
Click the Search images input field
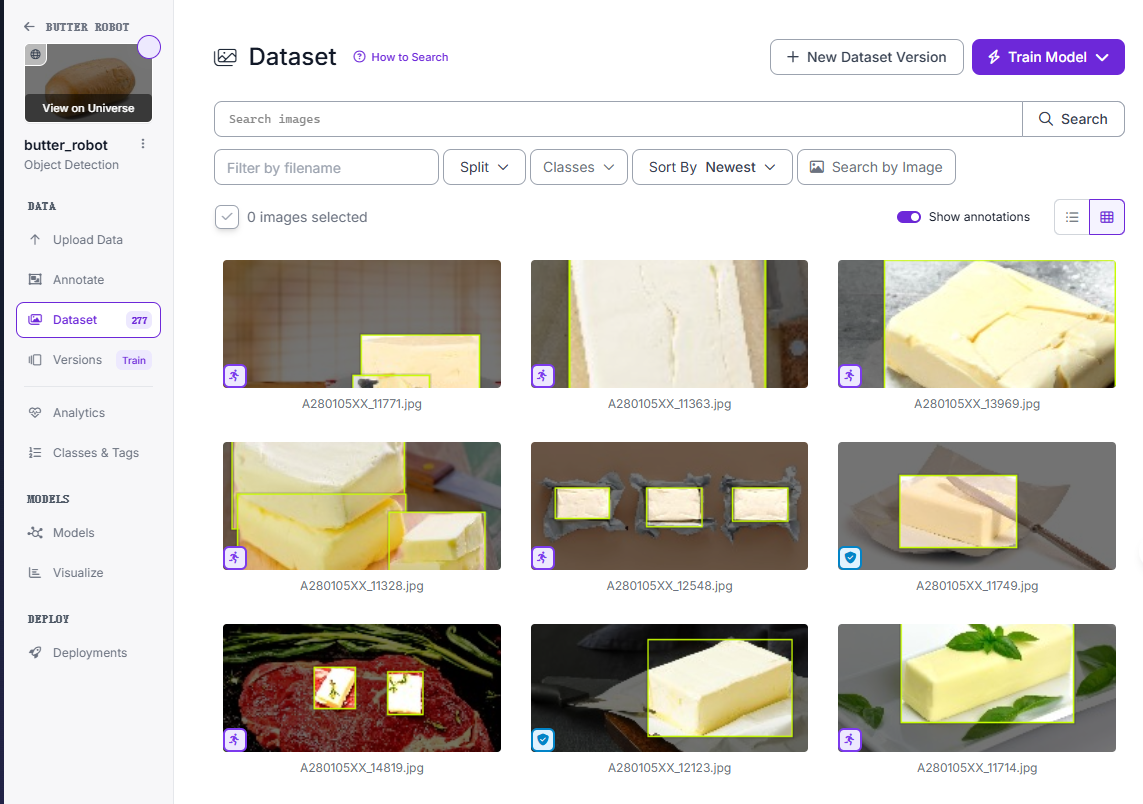pyautogui.click(x=618, y=119)
